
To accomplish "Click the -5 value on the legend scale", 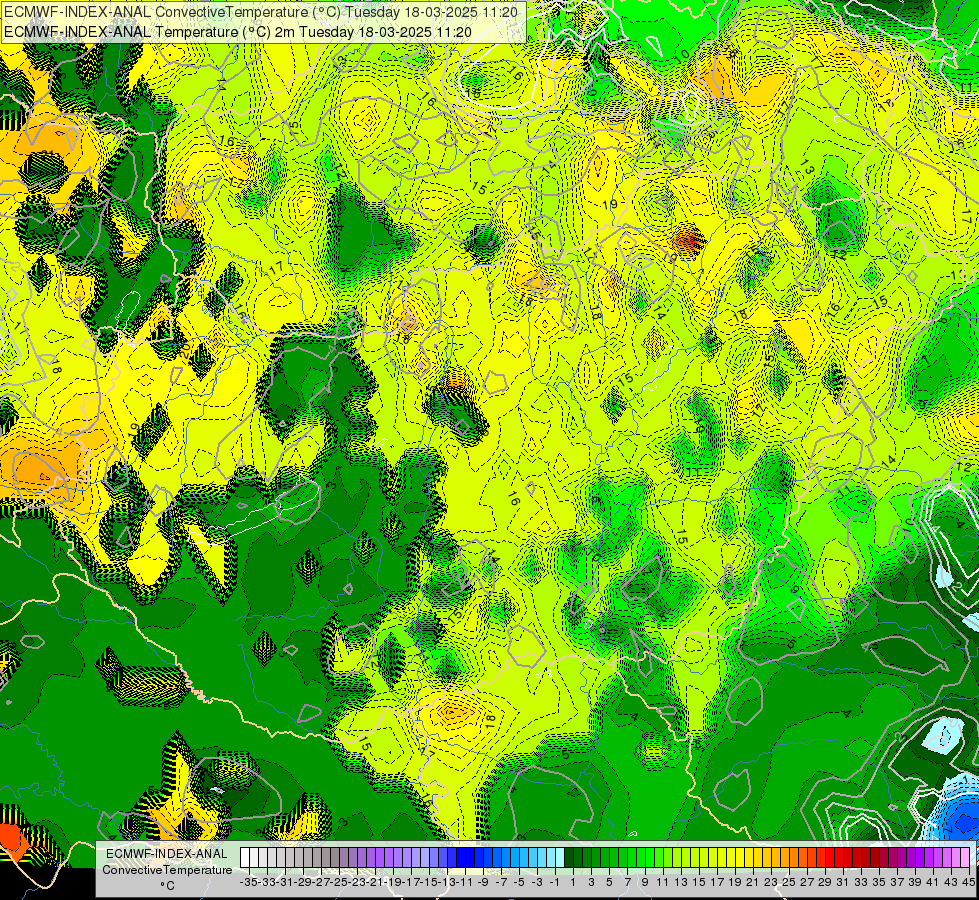I will tap(519, 883).
